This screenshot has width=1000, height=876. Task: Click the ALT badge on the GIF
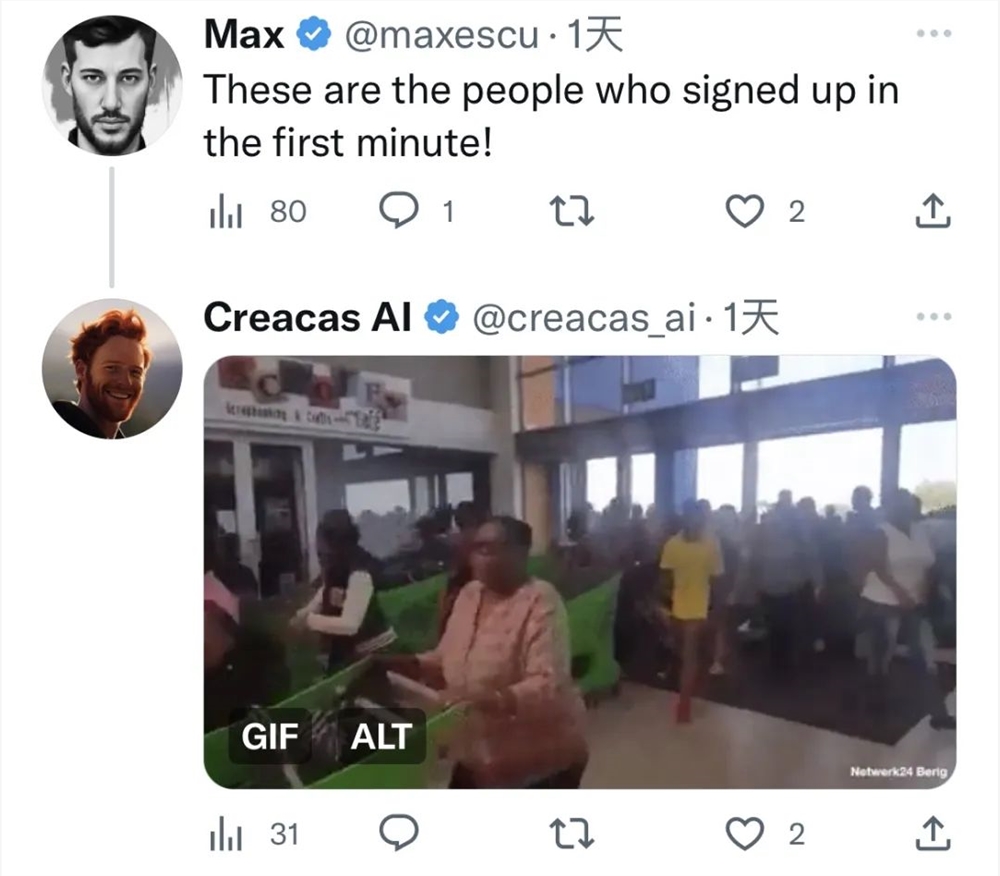[381, 736]
